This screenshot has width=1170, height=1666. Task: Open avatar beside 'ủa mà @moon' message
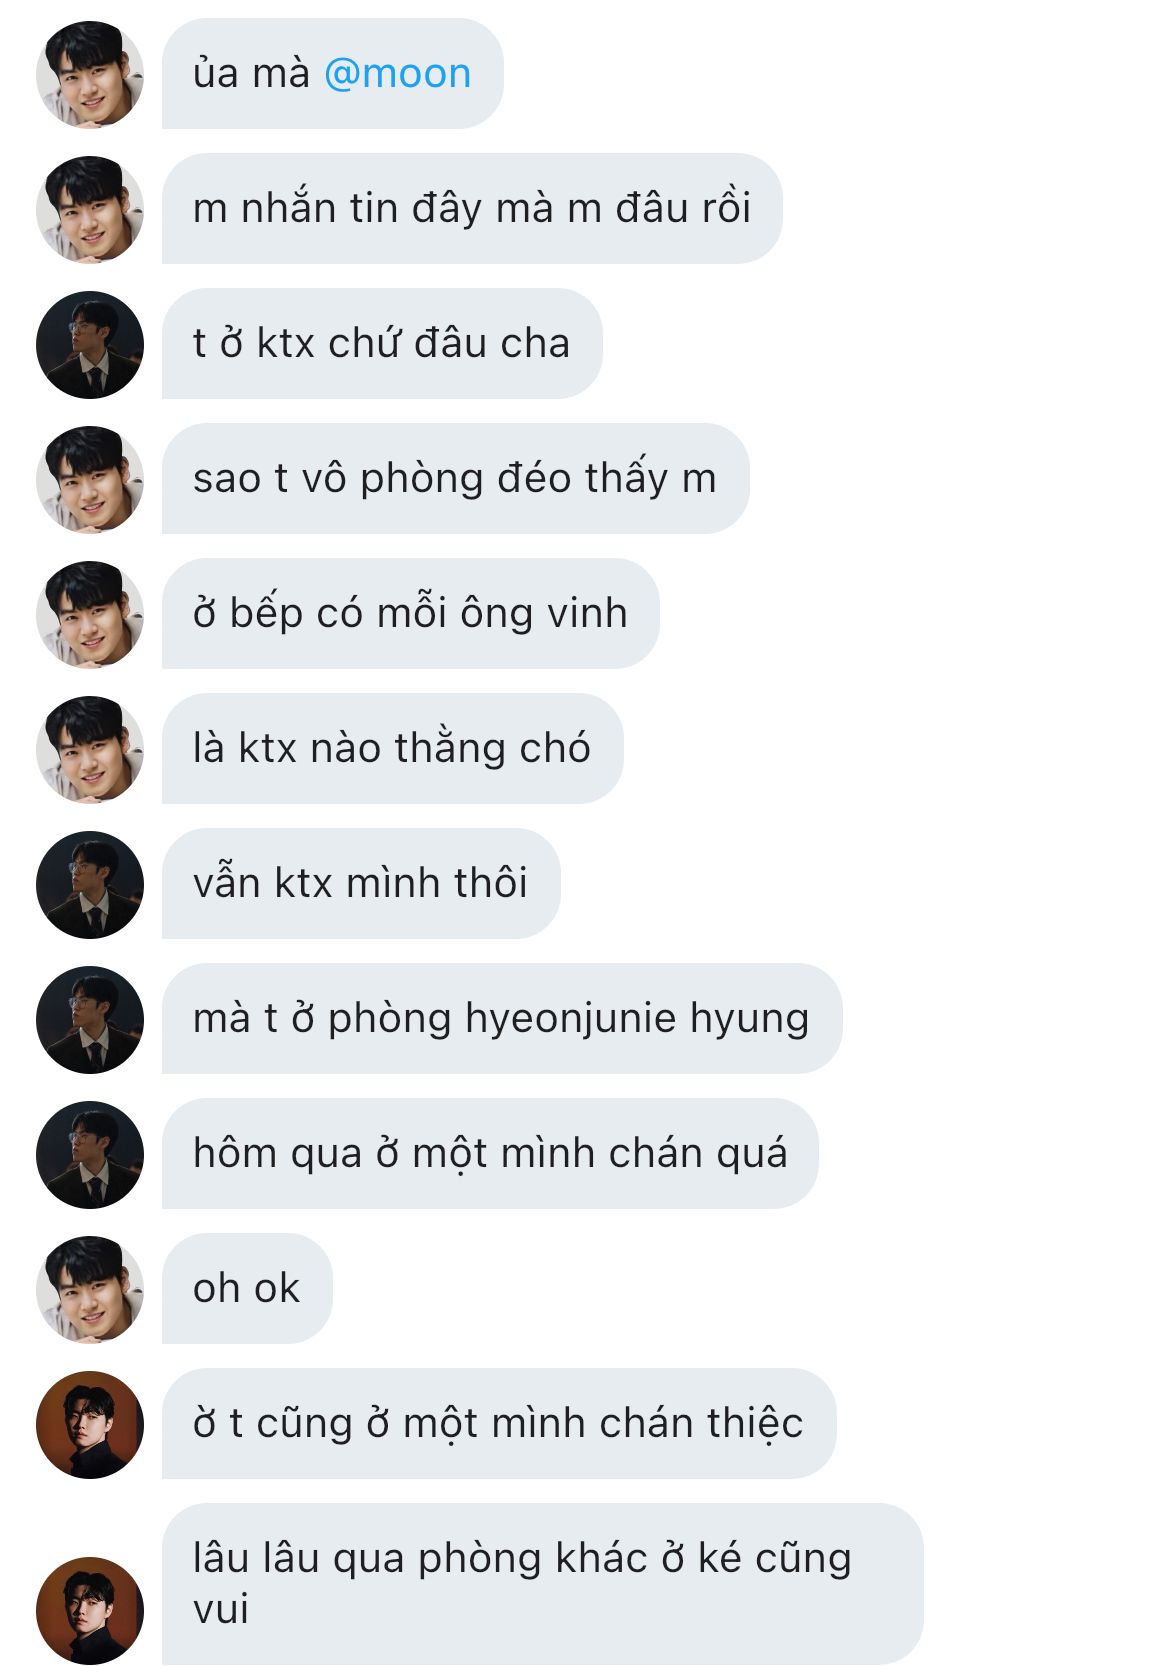[x=90, y=75]
